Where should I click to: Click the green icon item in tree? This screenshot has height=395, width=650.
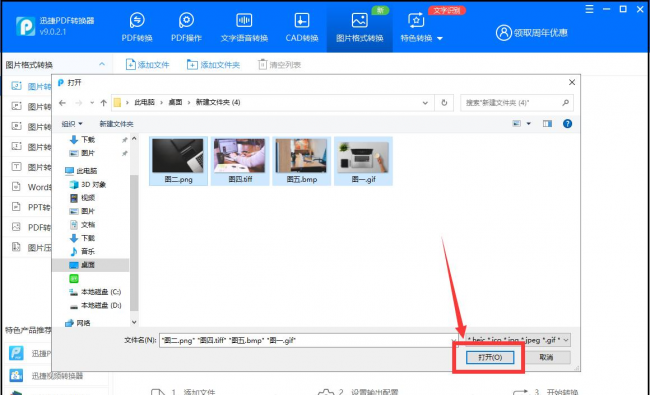click(x=74, y=279)
